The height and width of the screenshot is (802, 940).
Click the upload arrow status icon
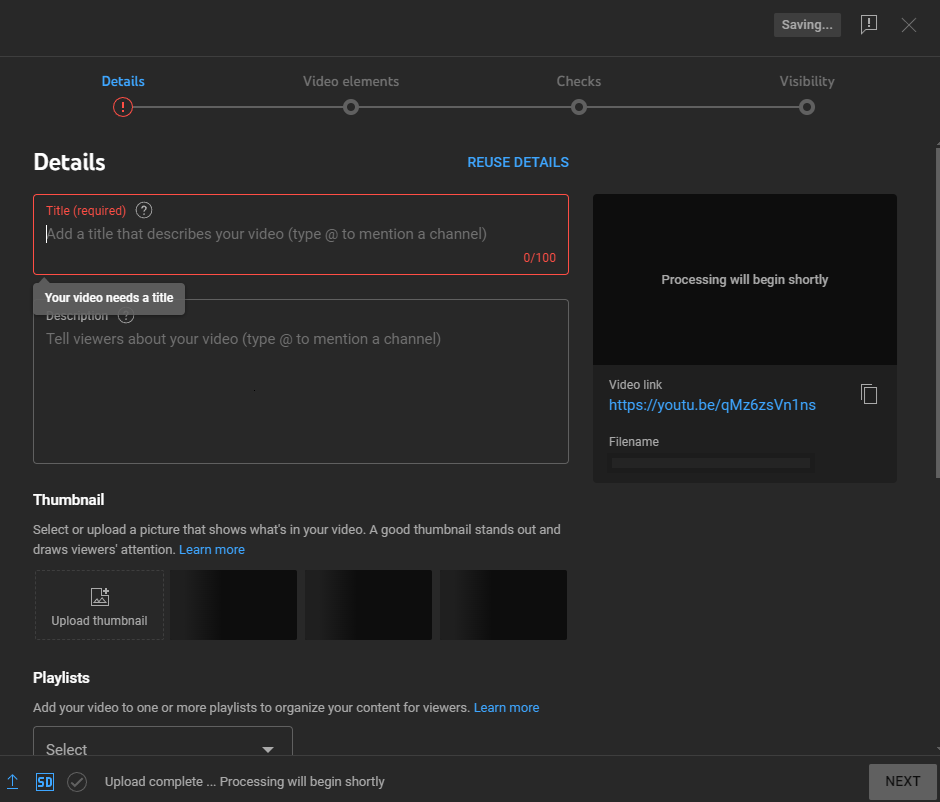(13, 782)
